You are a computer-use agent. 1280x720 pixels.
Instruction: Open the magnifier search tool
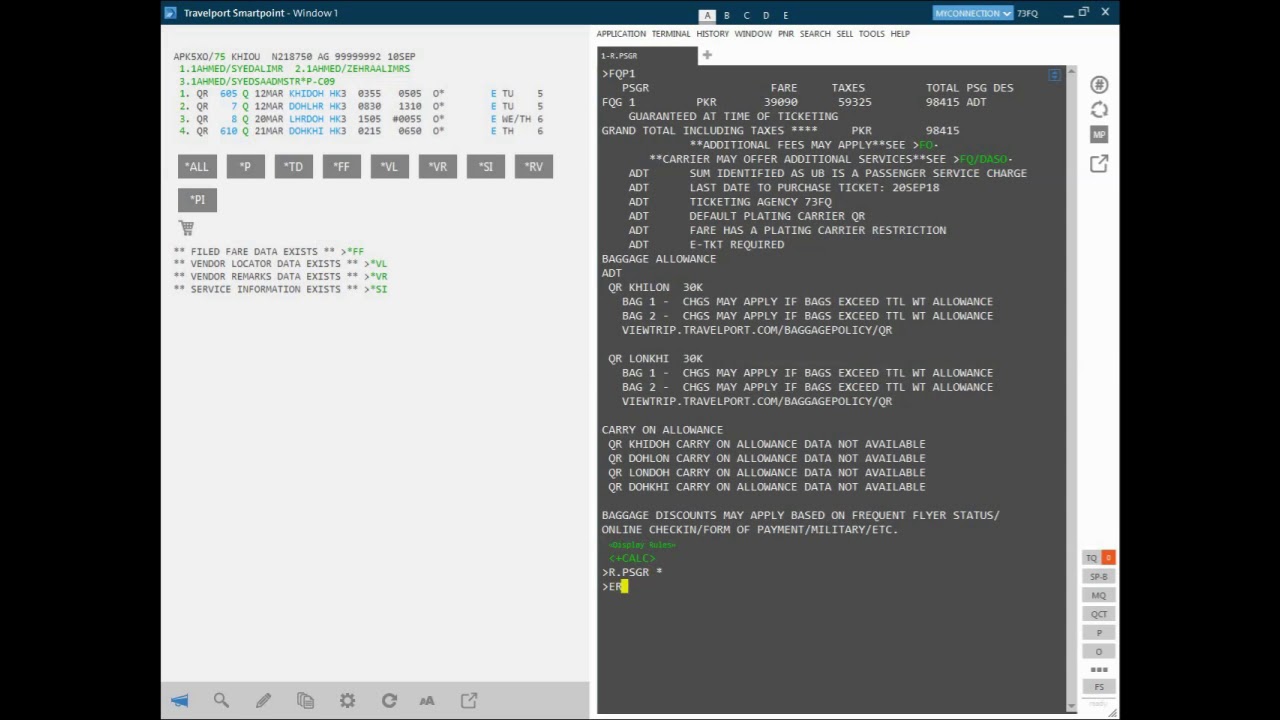click(221, 701)
